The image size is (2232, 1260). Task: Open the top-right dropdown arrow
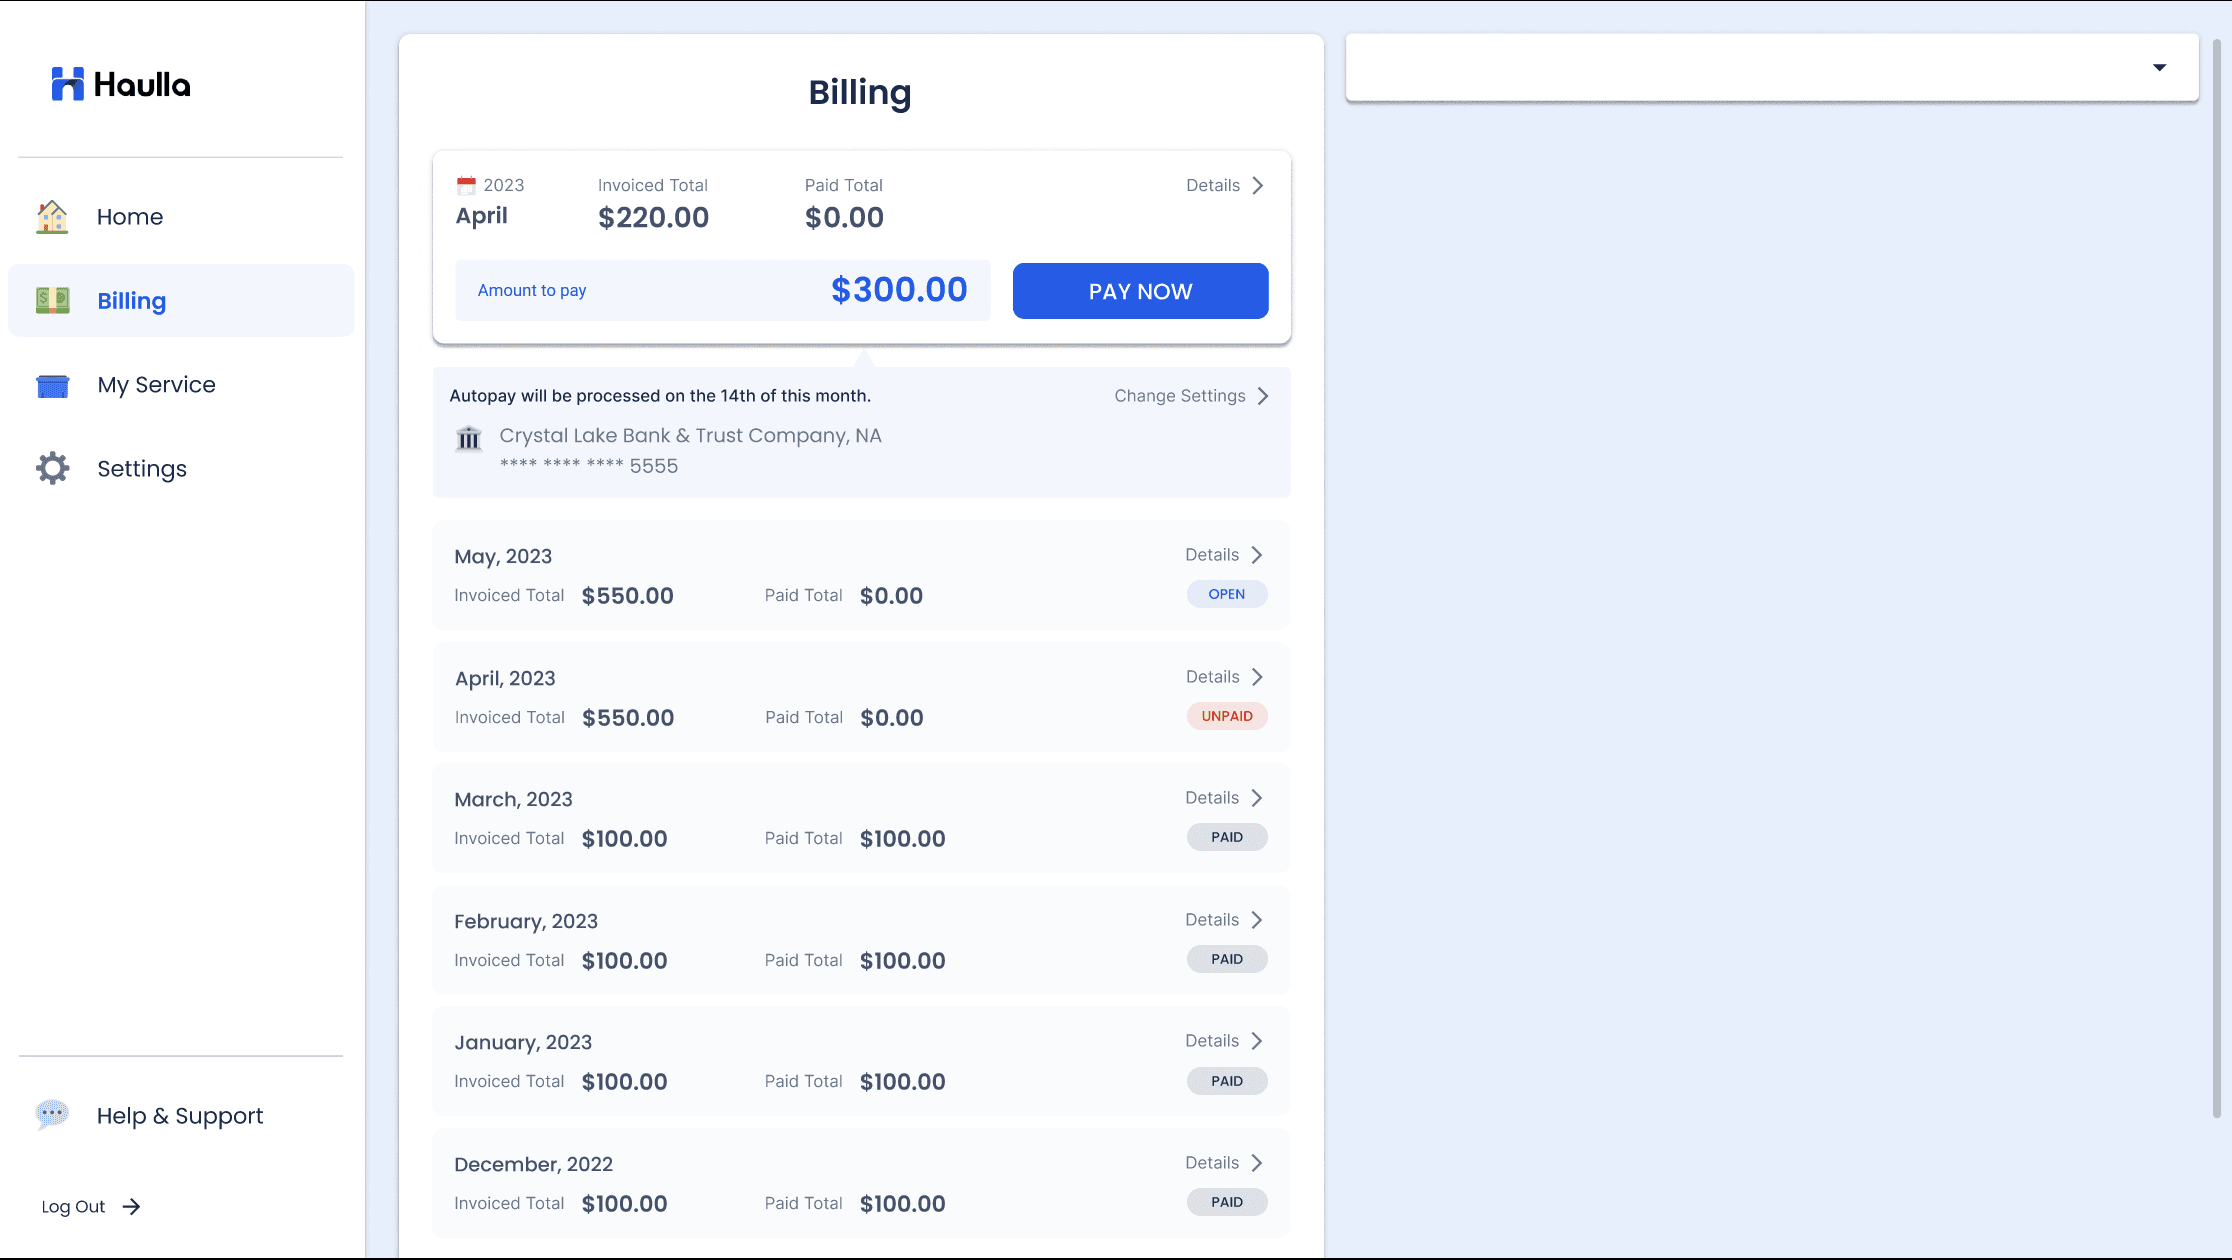(x=2159, y=67)
